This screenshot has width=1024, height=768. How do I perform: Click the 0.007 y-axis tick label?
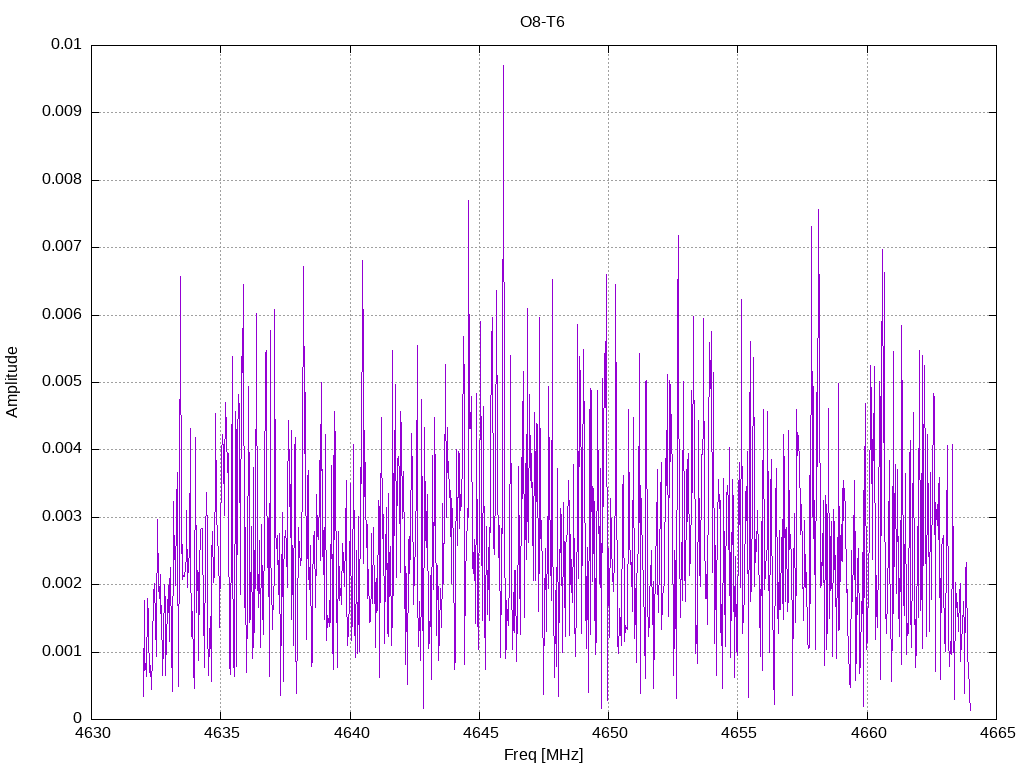(x=62, y=247)
